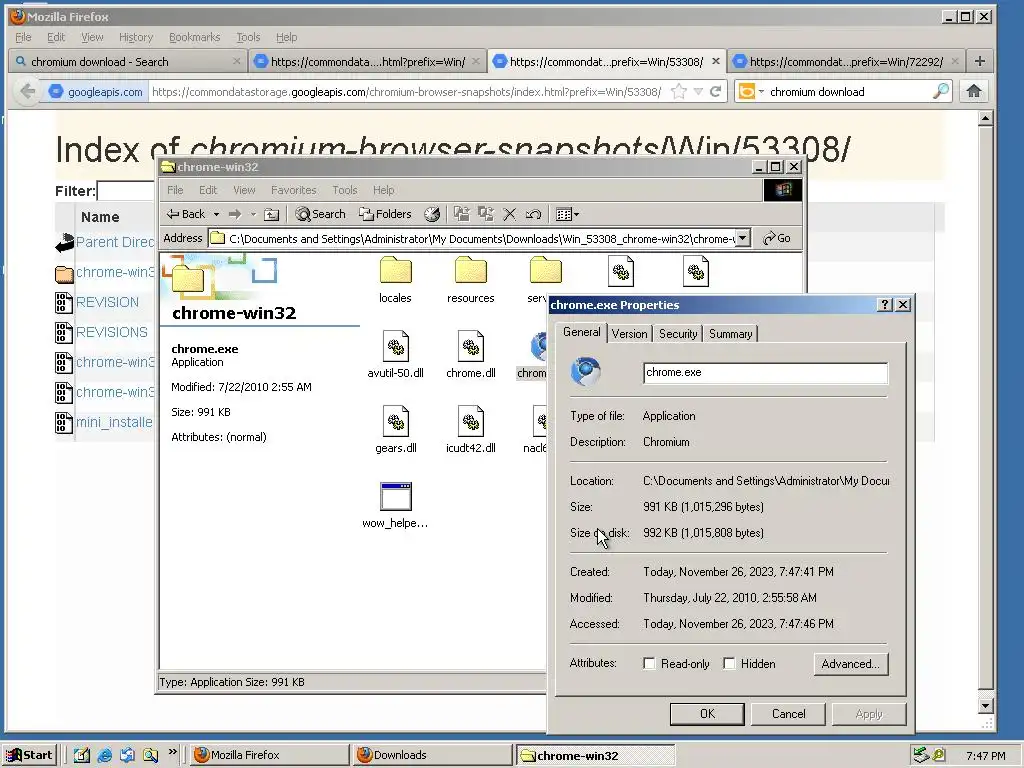Open the History pane in Explorer toolbar
Screen dimensions: 1024x768
[432, 214]
